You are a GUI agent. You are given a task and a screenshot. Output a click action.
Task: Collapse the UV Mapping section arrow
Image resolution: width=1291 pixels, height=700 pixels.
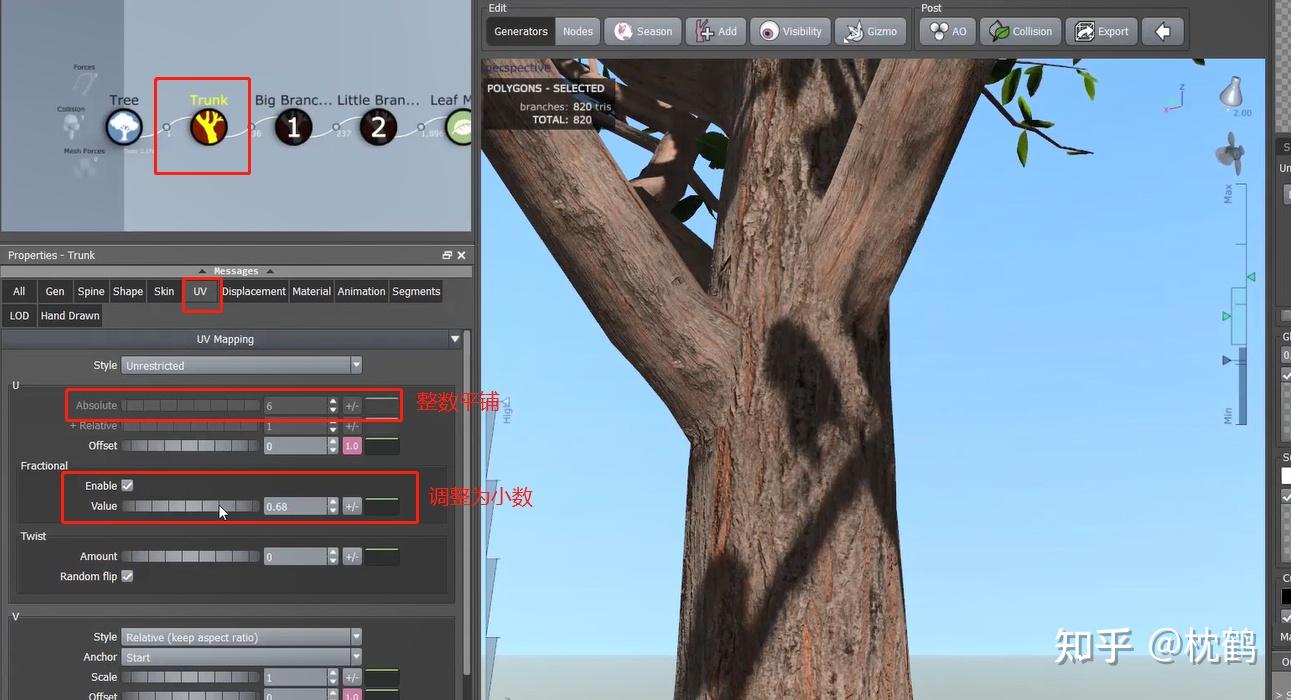pos(456,339)
